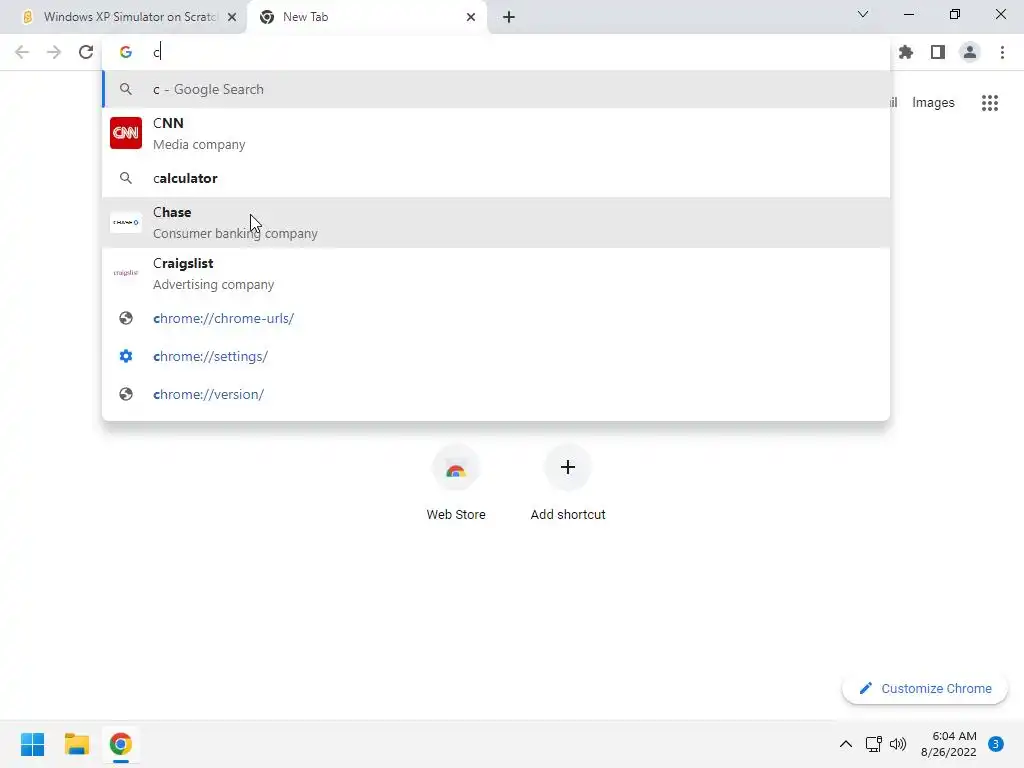Image resolution: width=1024 pixels, height=768 pixels.
Task: Open the profile avatar icon
Action: (x=970, y=52)
